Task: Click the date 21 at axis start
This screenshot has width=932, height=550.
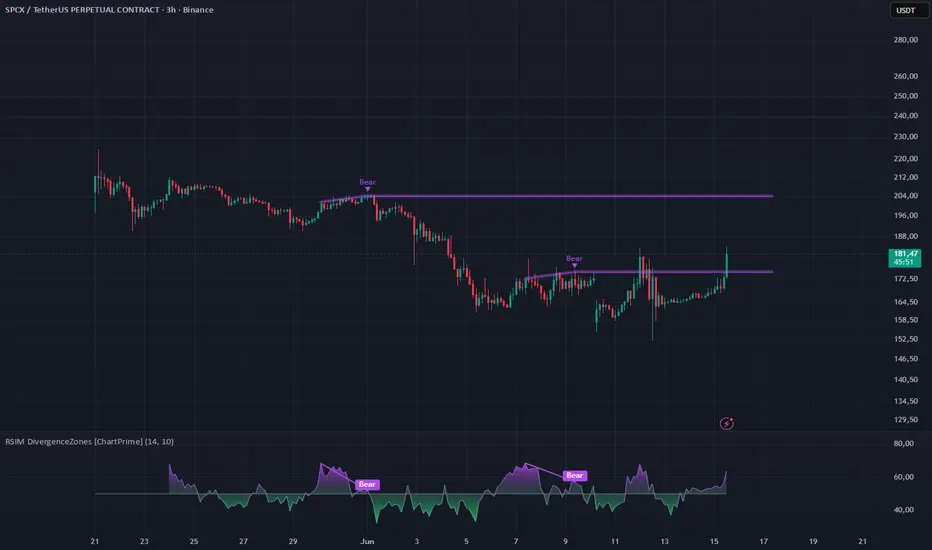Action: point(95,541)
